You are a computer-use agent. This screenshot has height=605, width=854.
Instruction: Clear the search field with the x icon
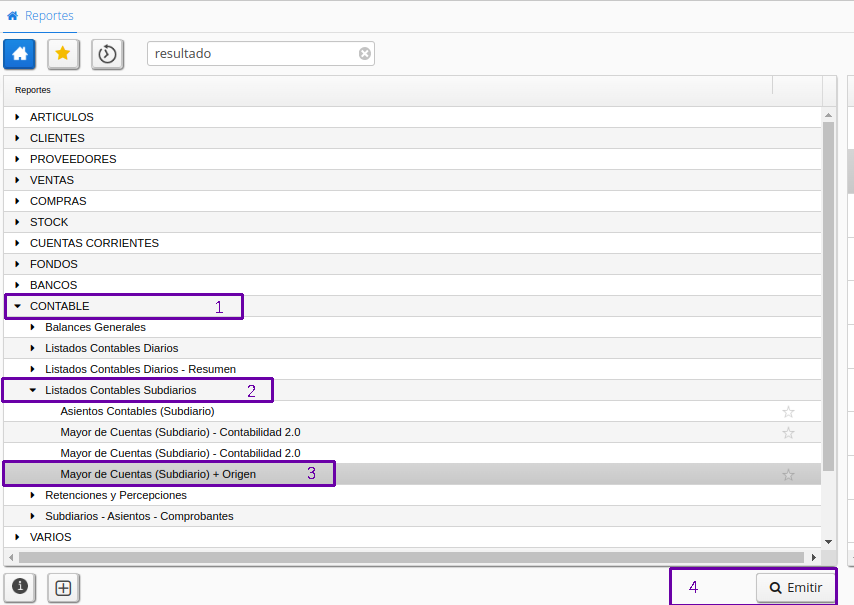(x=365, y=53)
